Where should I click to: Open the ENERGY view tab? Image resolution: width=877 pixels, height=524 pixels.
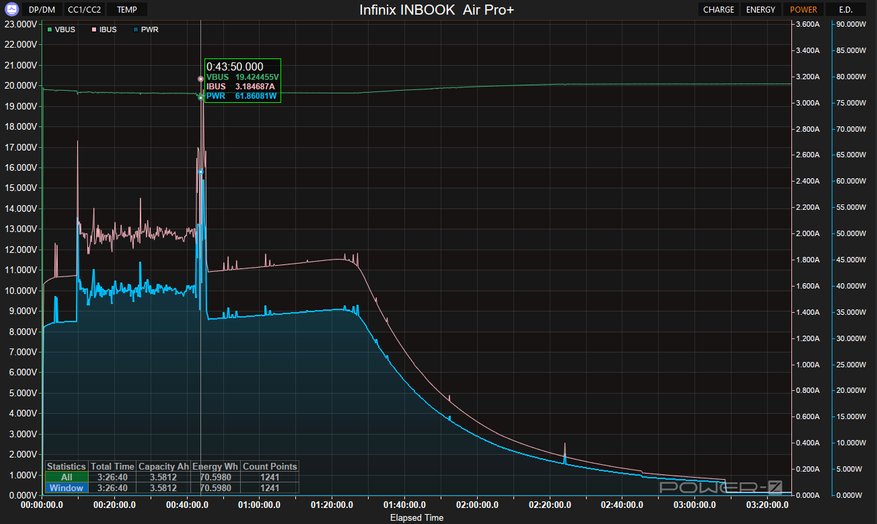pos(760,10)
